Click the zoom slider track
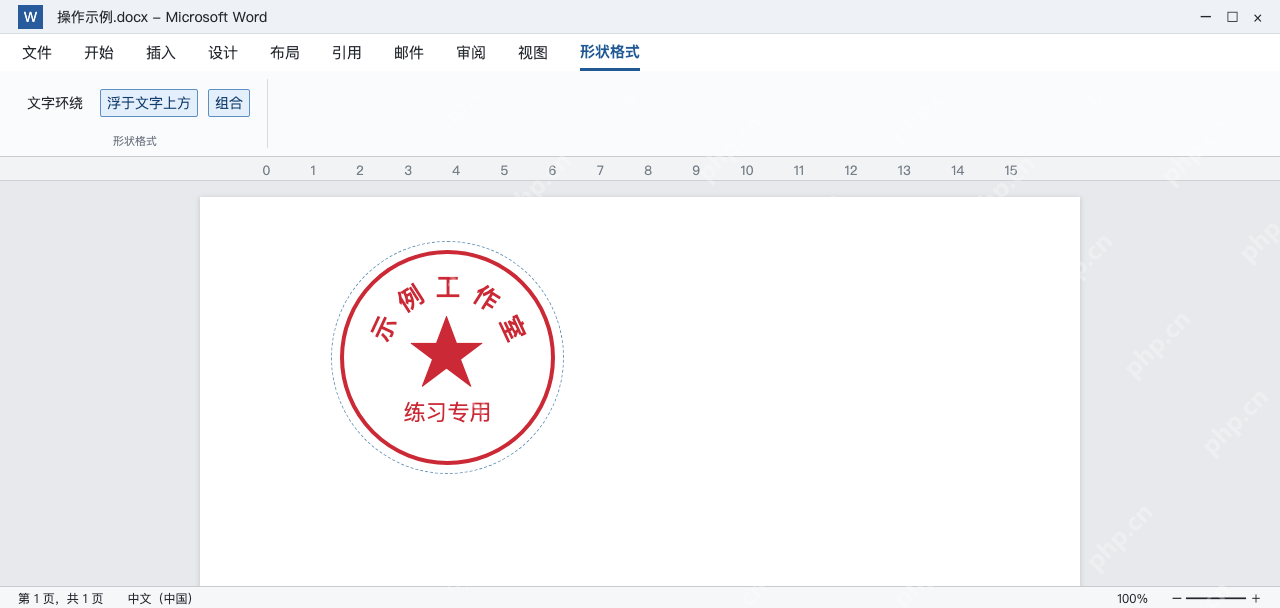The image size is (1280, 608). coord(1216,598)
